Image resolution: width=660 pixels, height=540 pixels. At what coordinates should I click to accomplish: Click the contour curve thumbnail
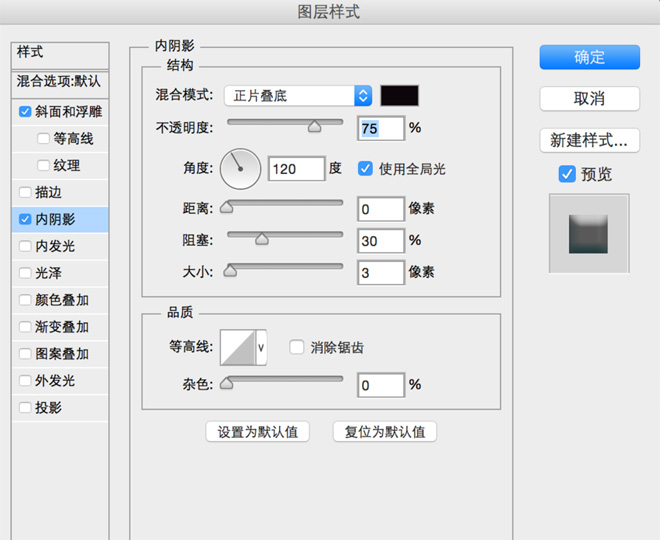238,348
